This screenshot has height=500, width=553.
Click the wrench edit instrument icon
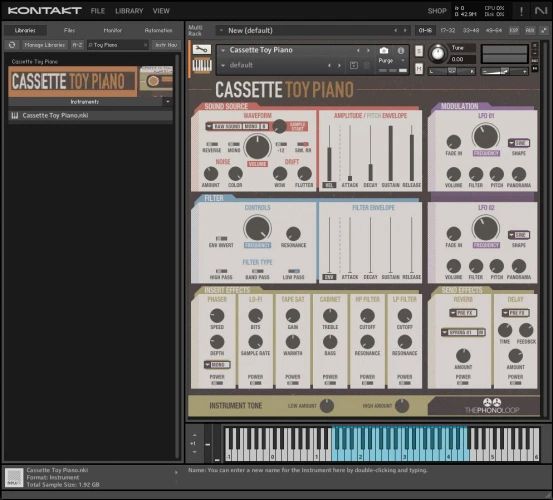tap(202, 50)
